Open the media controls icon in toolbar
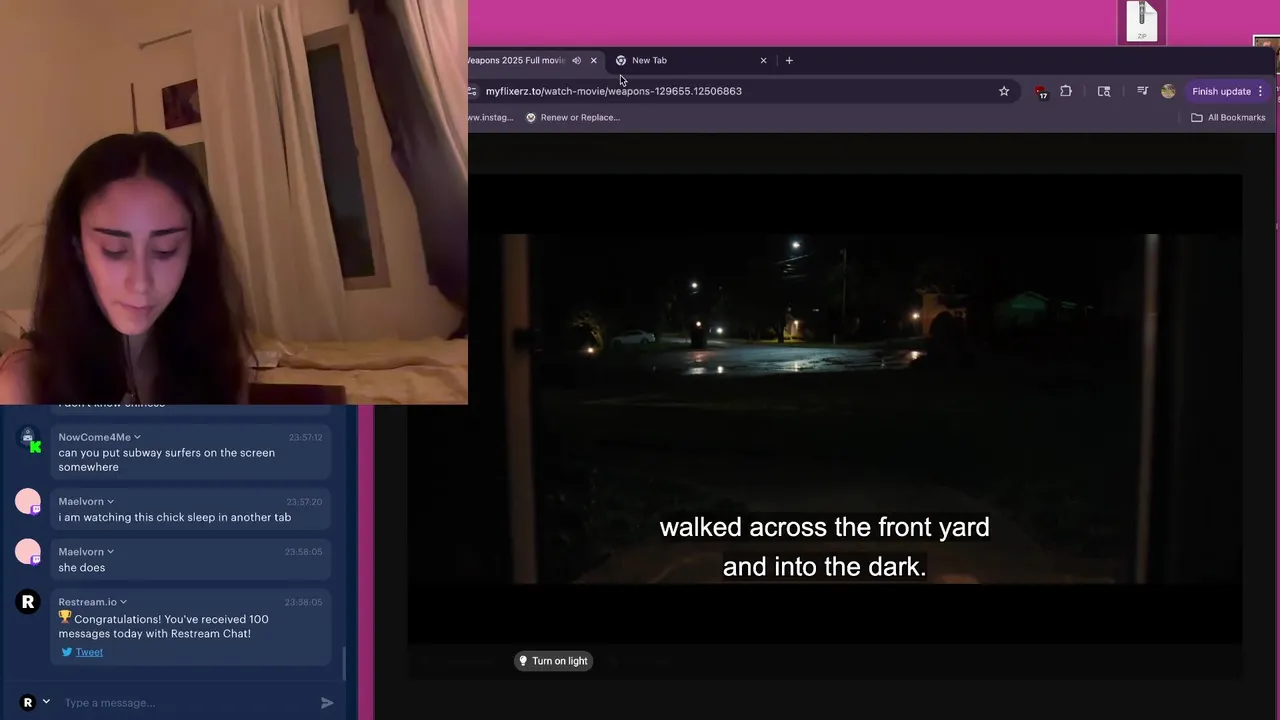The height and width of the screenshot is (720, 1280). tap(1142, 91)
